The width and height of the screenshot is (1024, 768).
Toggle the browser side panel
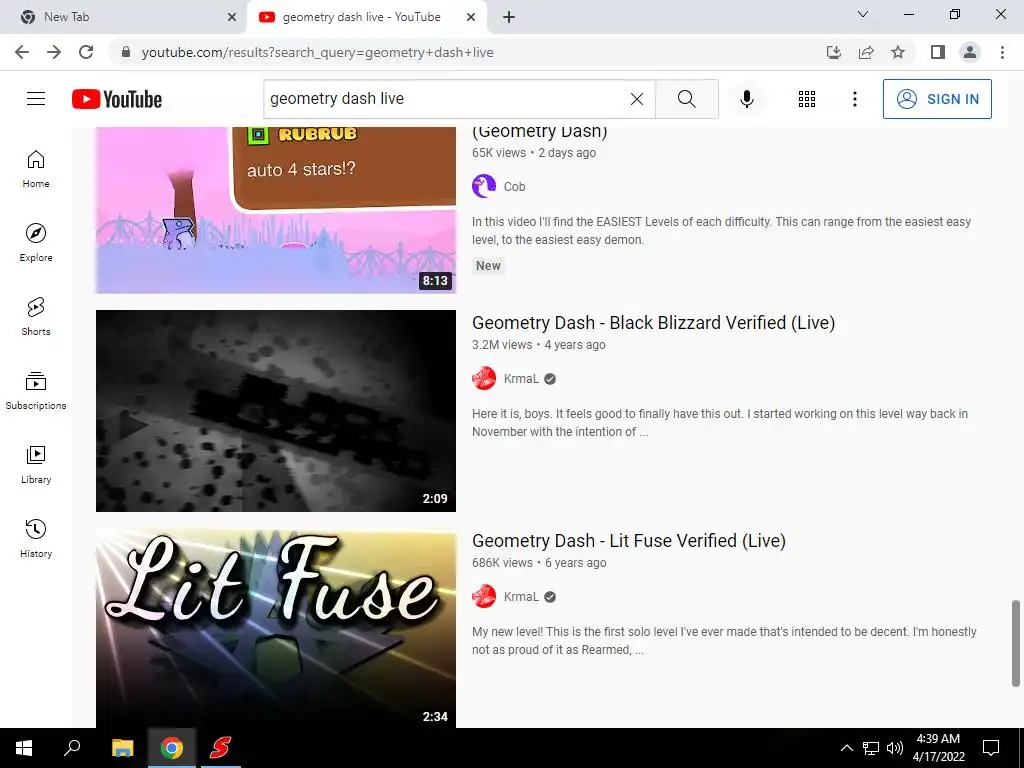[x=938, y=52]
